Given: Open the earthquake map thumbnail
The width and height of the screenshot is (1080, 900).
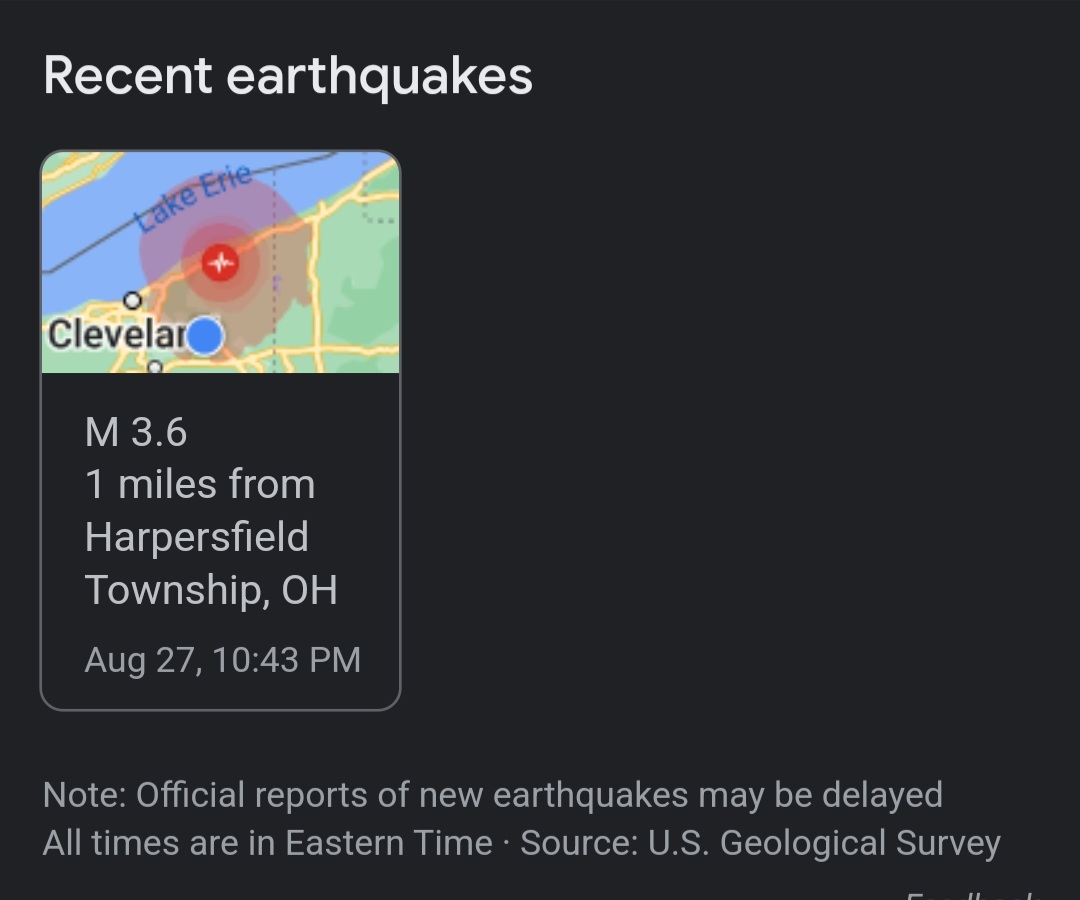Looking at the screenshot, I should 220,262.
